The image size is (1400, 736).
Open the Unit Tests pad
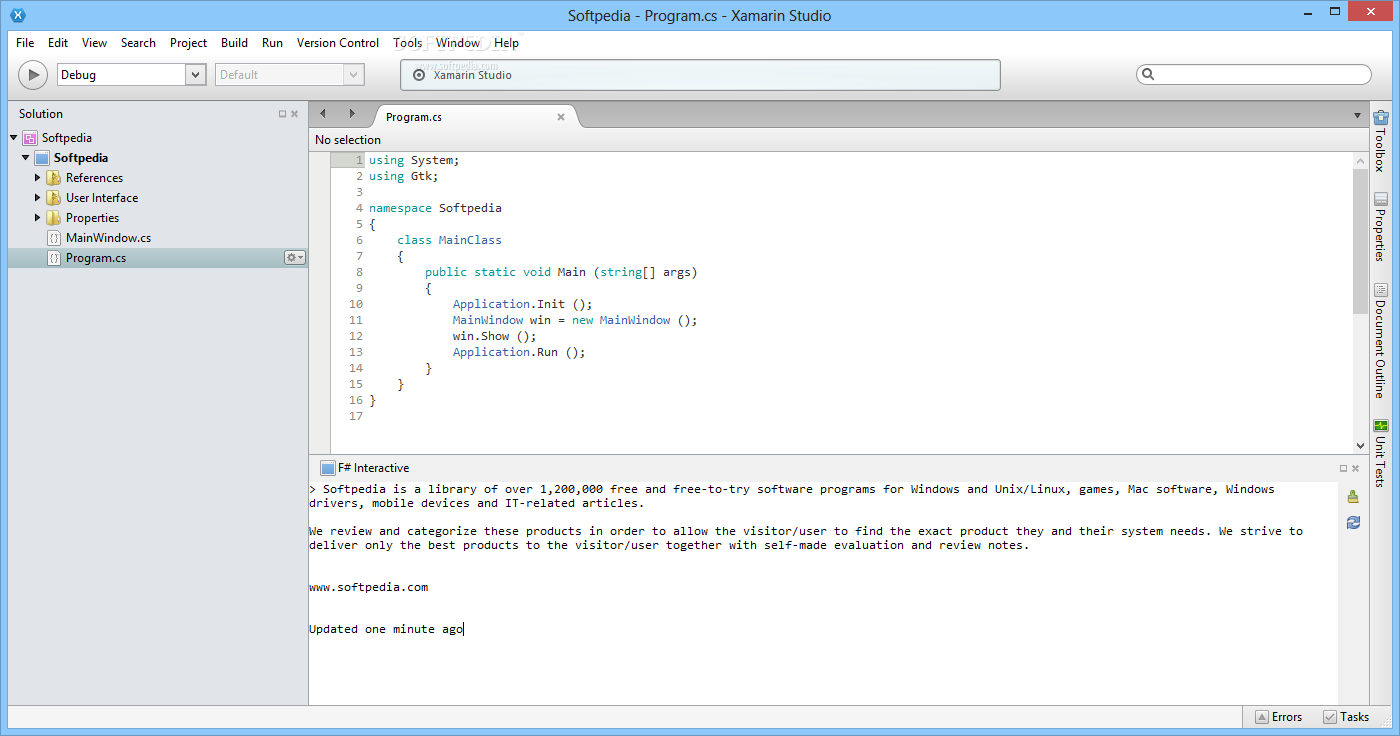pyautogui.click(x=1381, y=452)
